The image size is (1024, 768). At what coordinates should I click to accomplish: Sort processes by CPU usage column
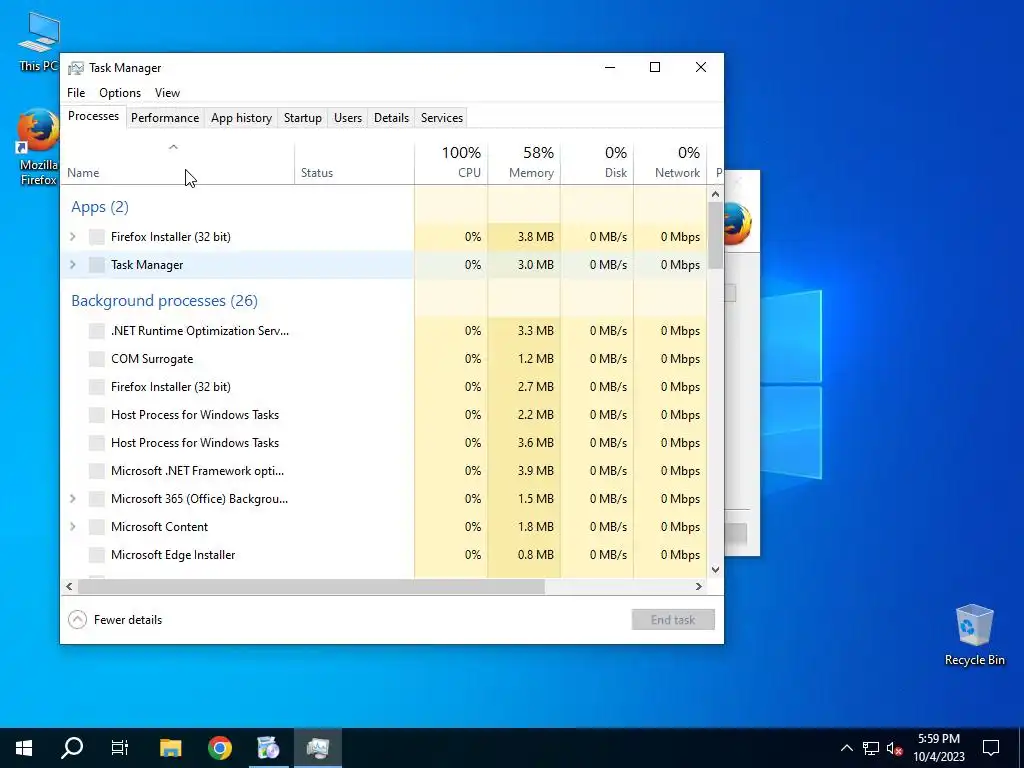click(x=451, y=163)
